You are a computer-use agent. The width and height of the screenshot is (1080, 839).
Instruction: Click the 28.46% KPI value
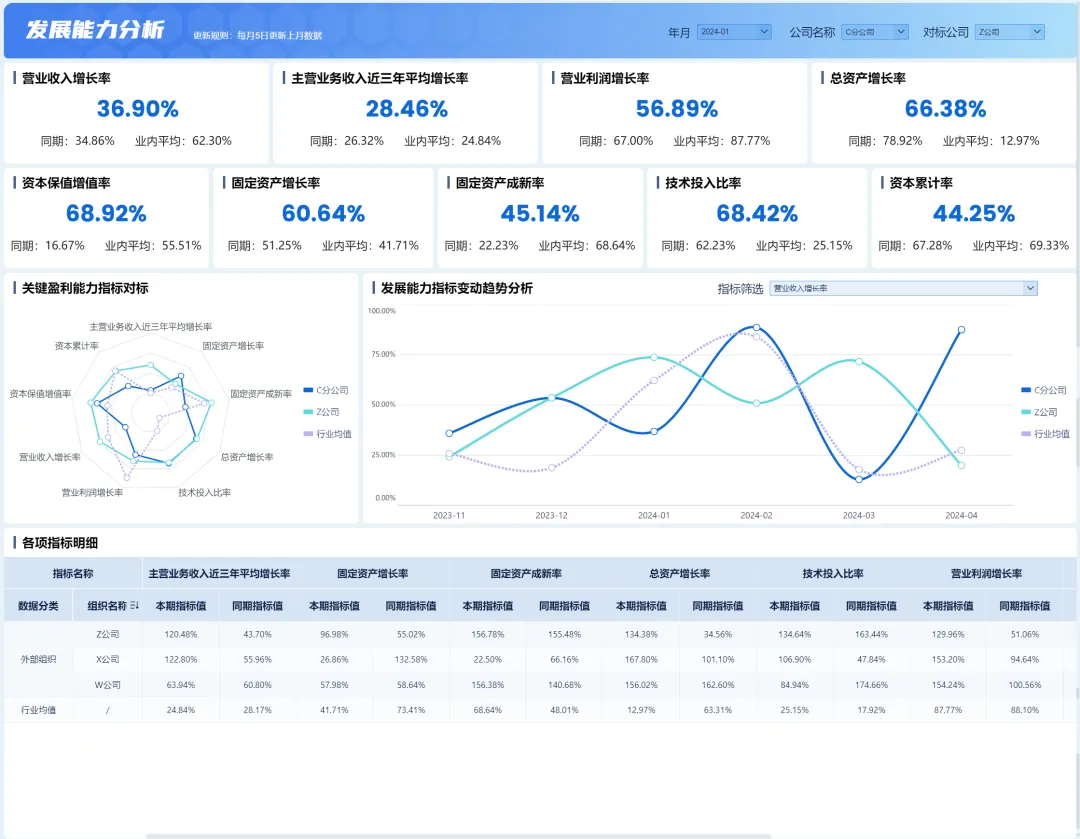(x=406, y=109)
